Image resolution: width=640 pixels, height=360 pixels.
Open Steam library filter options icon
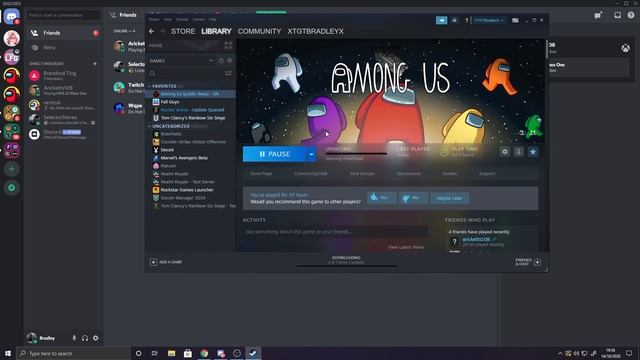click(x=228, y=73)
